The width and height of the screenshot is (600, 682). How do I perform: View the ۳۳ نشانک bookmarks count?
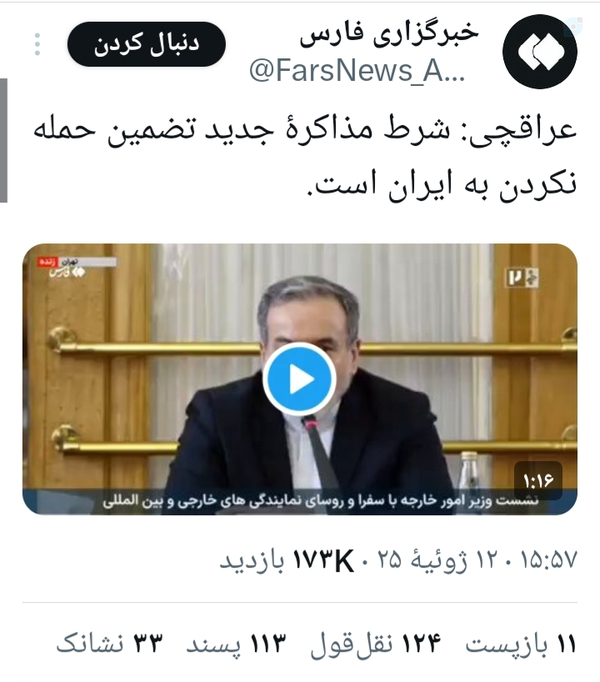(110, 643)
